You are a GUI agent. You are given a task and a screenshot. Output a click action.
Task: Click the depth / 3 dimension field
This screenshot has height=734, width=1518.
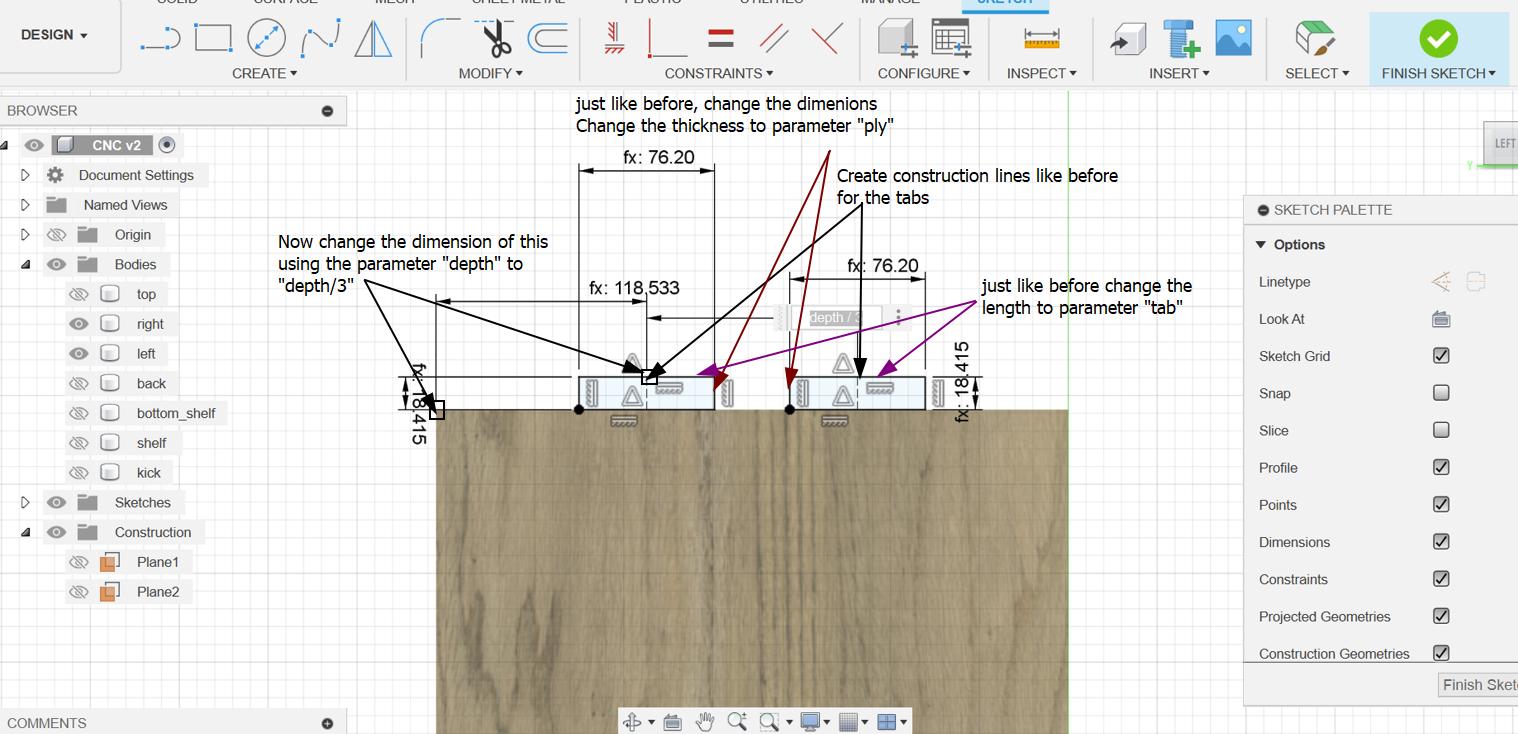[x=836, y=318]
